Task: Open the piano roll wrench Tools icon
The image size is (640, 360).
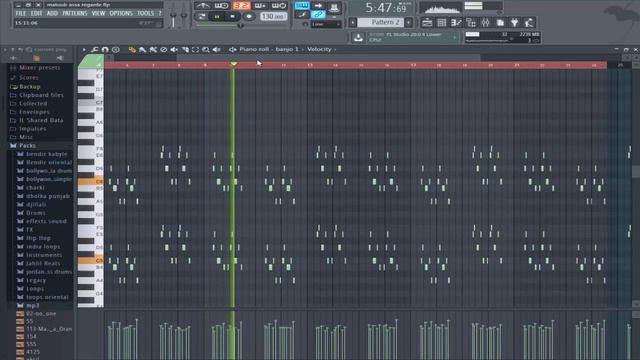Action: [95, 49]
